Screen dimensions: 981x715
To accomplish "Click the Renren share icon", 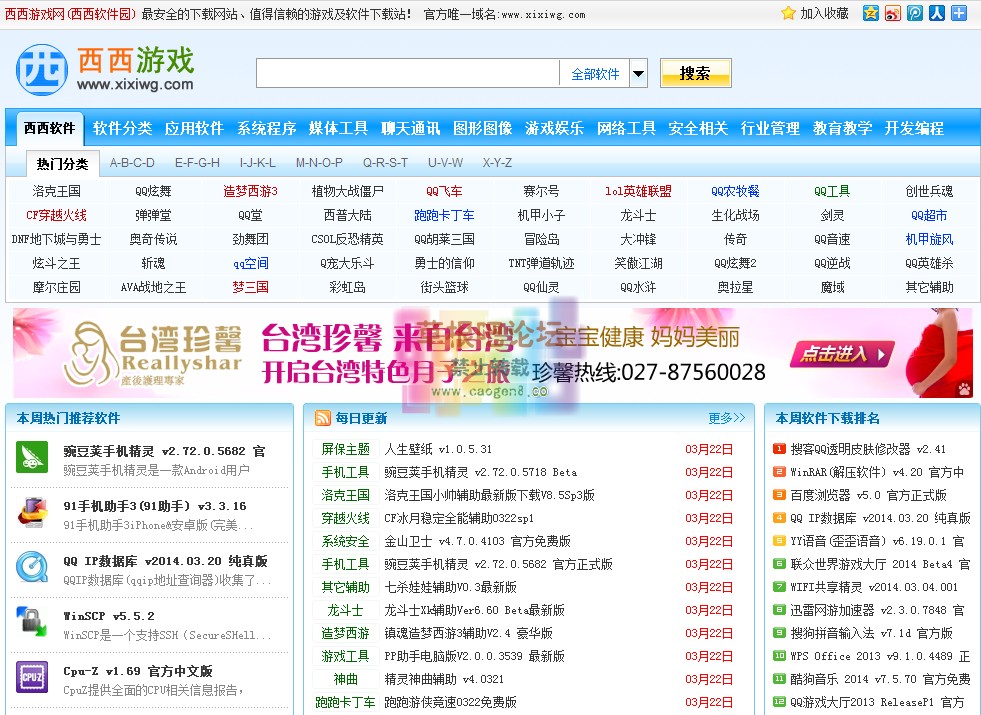I will [936, 13].
